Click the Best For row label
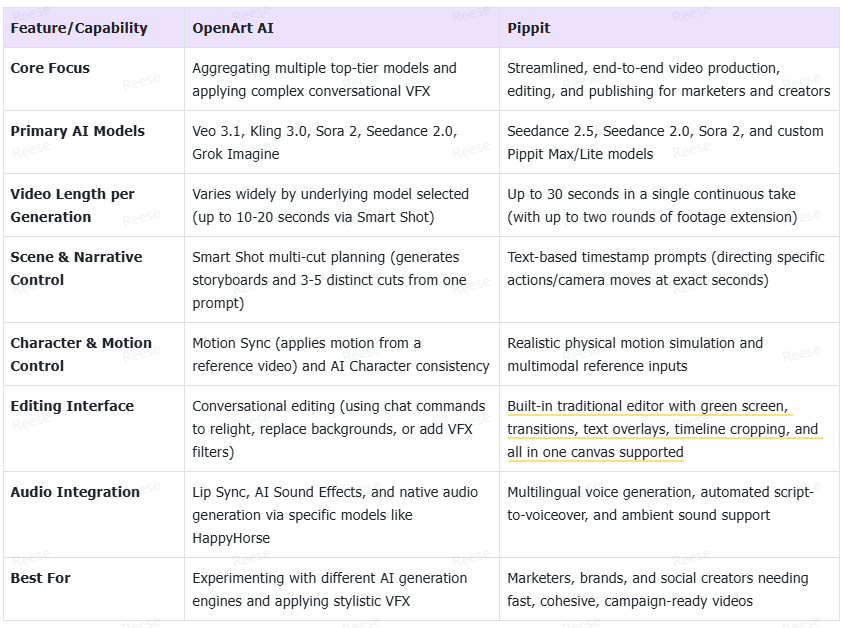The image size is (845, 628). [x=40, y=578]
